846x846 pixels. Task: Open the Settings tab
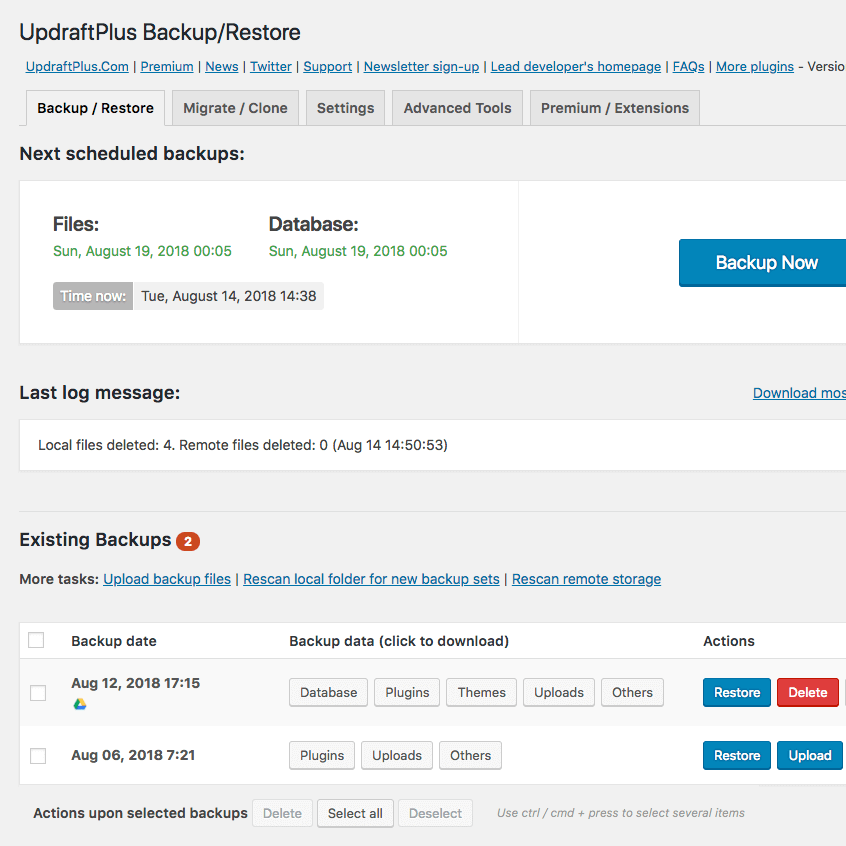pos(345,108)
